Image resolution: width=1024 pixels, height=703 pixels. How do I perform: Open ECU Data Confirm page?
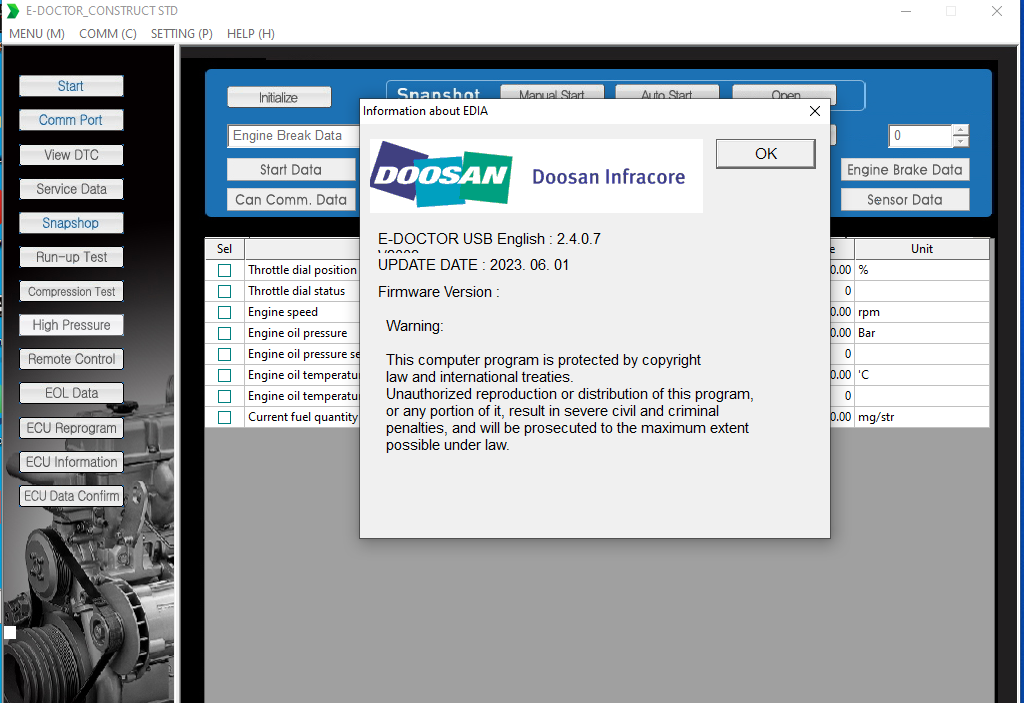tap(71, 496)
